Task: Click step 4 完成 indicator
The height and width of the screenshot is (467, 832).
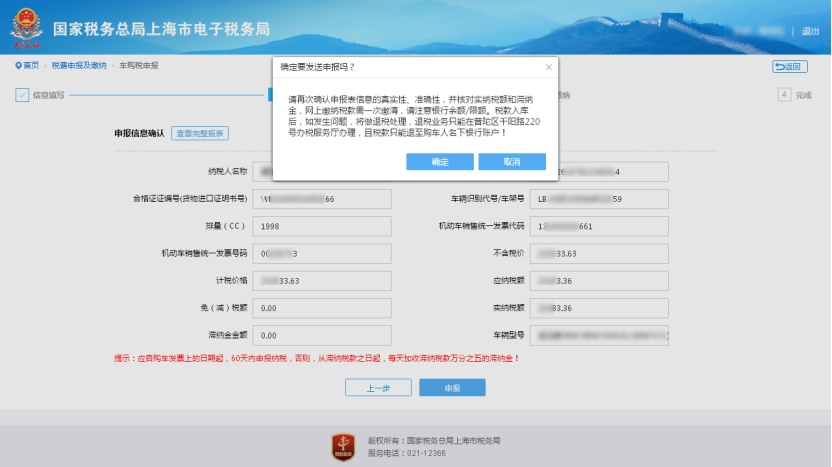Action: pos(794,95)
